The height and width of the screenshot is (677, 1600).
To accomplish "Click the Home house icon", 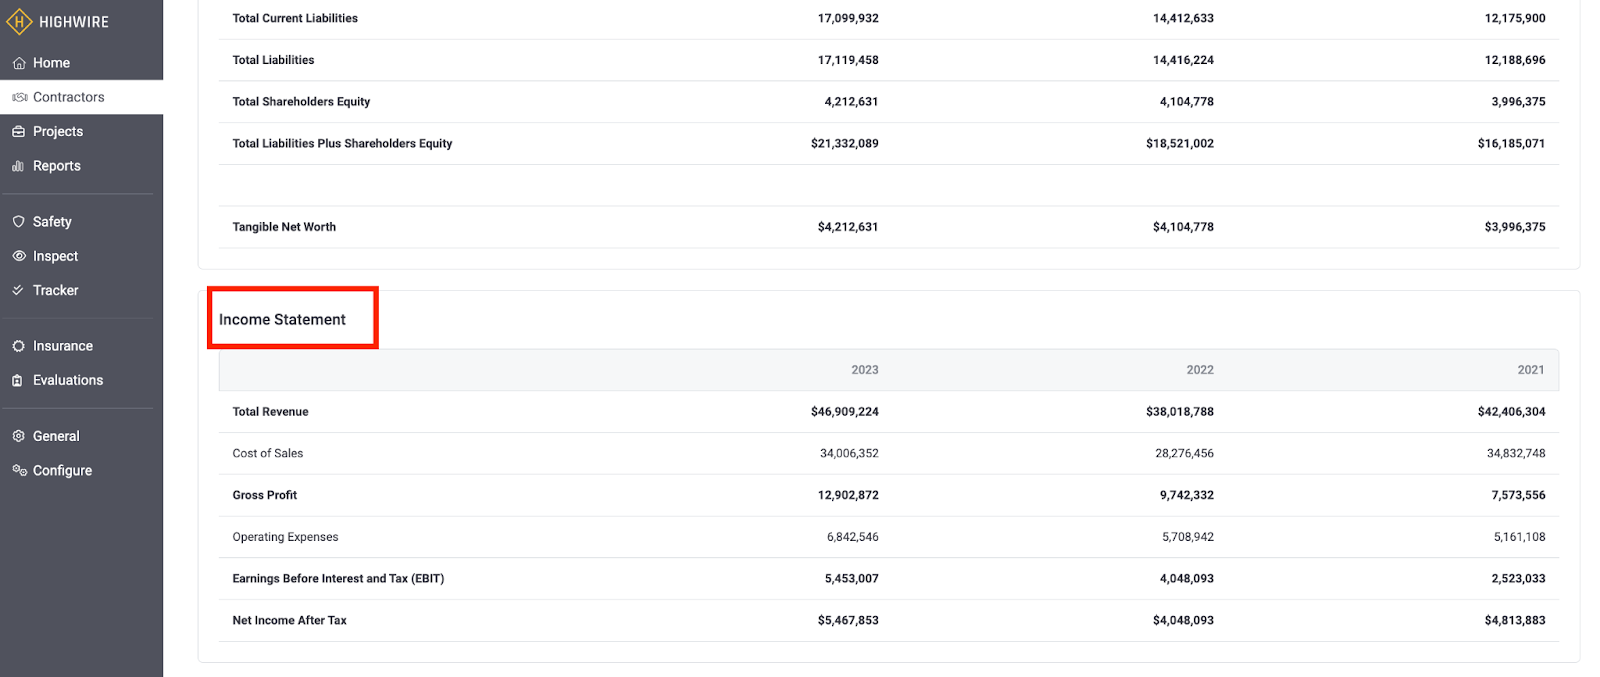I will [x=19, y=63].
